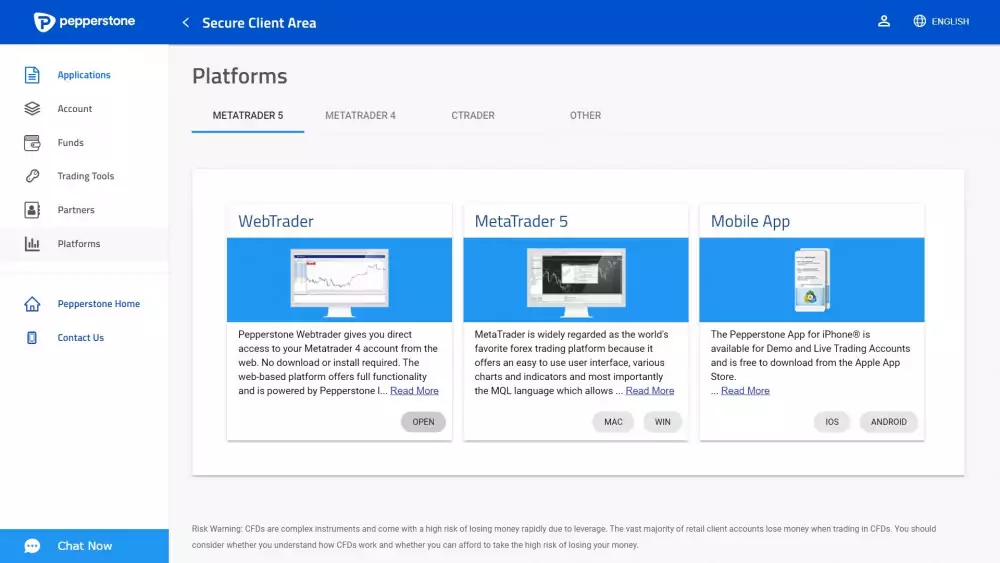Click the ANDROID mobile app button
Image resolution: width=1000 pixels, height=563 pixels.
(x=889, y=422)
